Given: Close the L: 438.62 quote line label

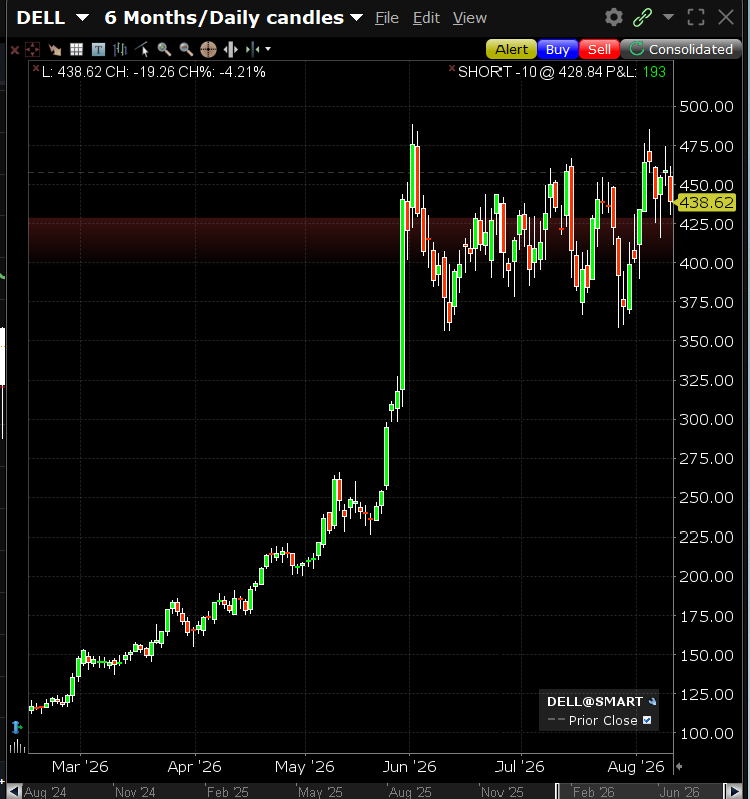Looking at the screenshot, I should 36,68.
